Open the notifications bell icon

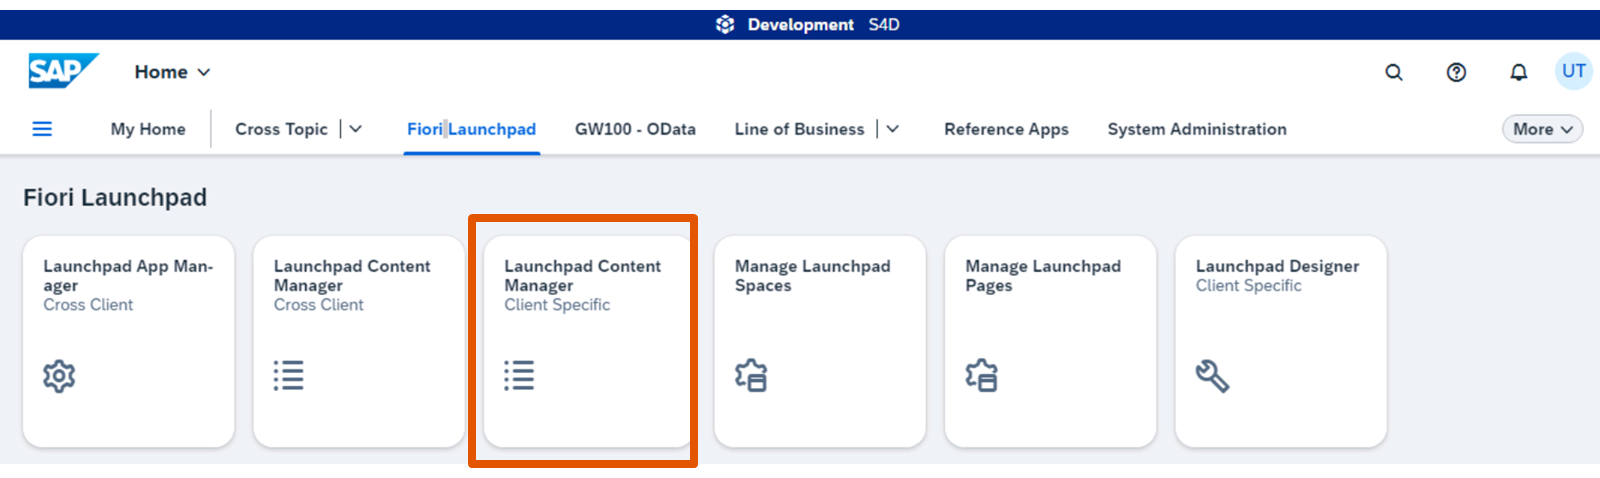tap(1518, 72)
